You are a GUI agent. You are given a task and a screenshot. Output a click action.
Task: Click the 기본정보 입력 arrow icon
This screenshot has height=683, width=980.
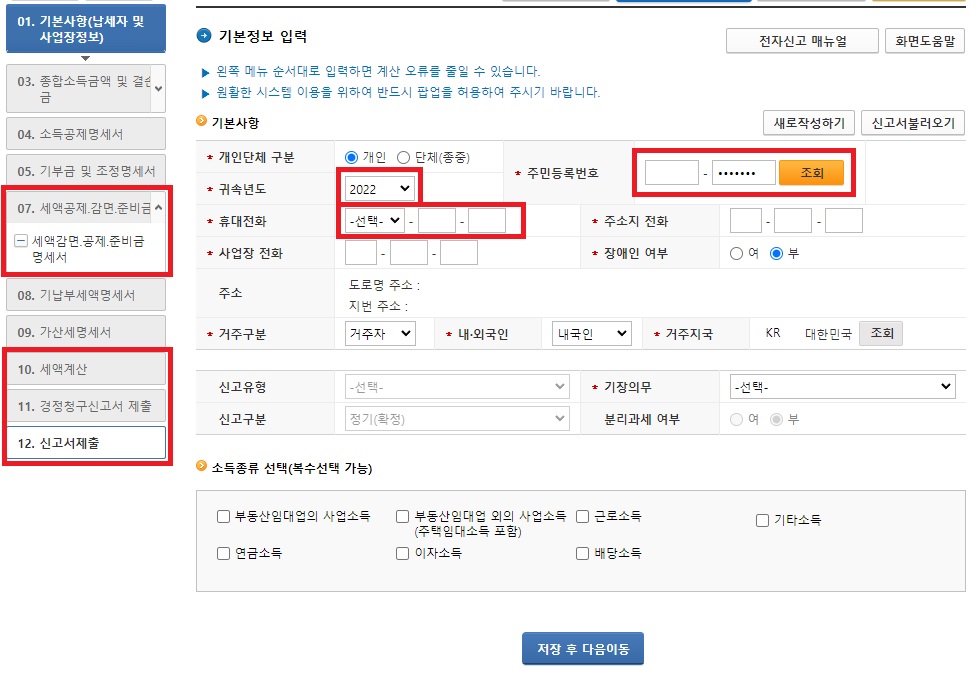click(204, 36)
